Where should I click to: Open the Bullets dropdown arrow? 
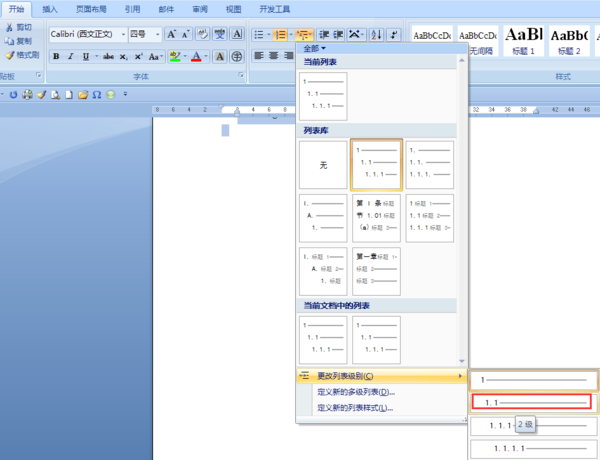coord(269,35)
